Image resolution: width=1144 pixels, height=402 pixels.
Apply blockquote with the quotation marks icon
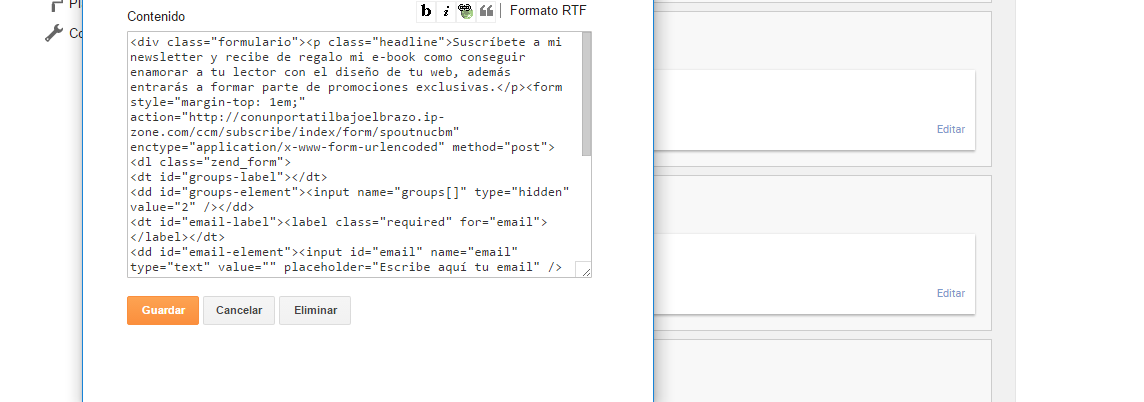click(486, 11)
